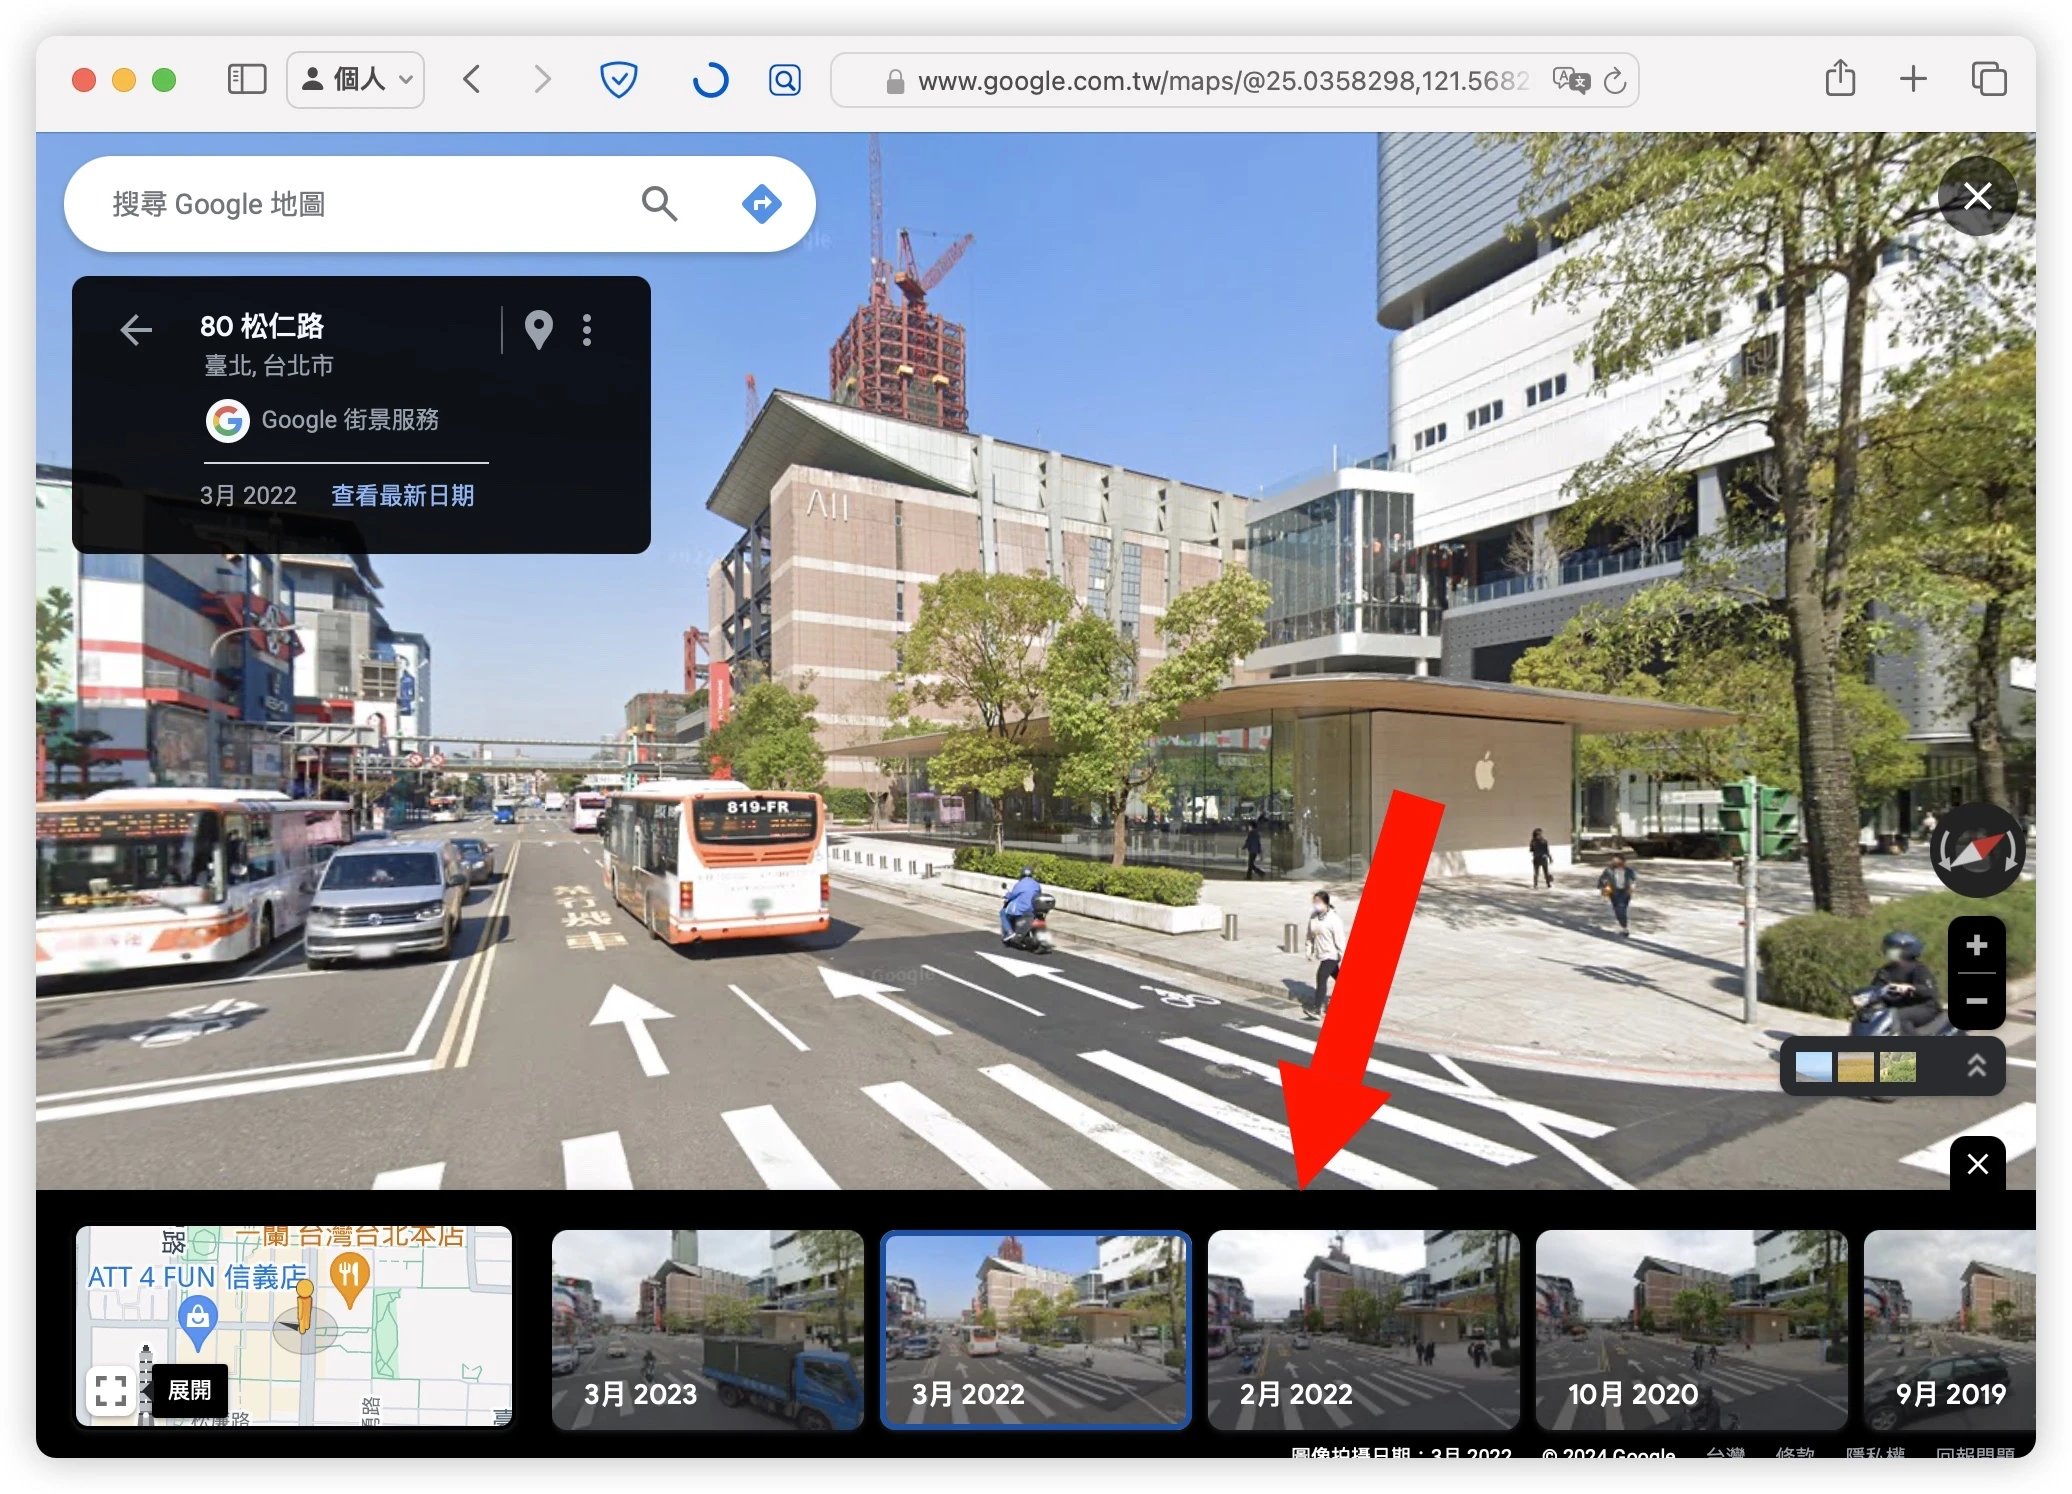The width and height of the screenshot is (2072, 1494).
Task: Click the shopping bag pin on the minimap
Action: point(198,1321)
